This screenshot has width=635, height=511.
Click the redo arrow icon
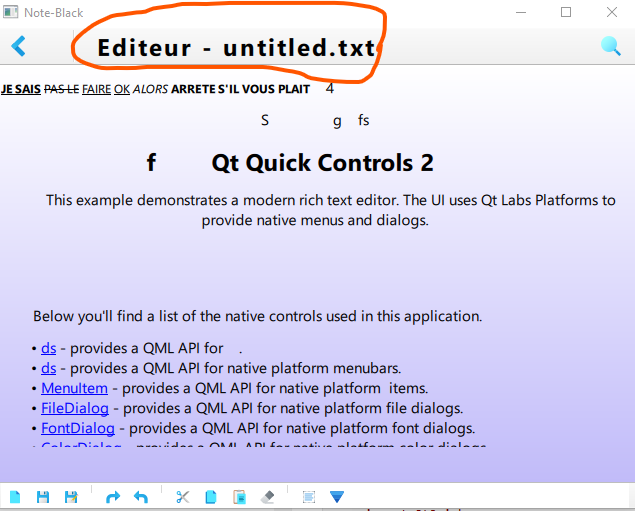click(x=113, y=497)
